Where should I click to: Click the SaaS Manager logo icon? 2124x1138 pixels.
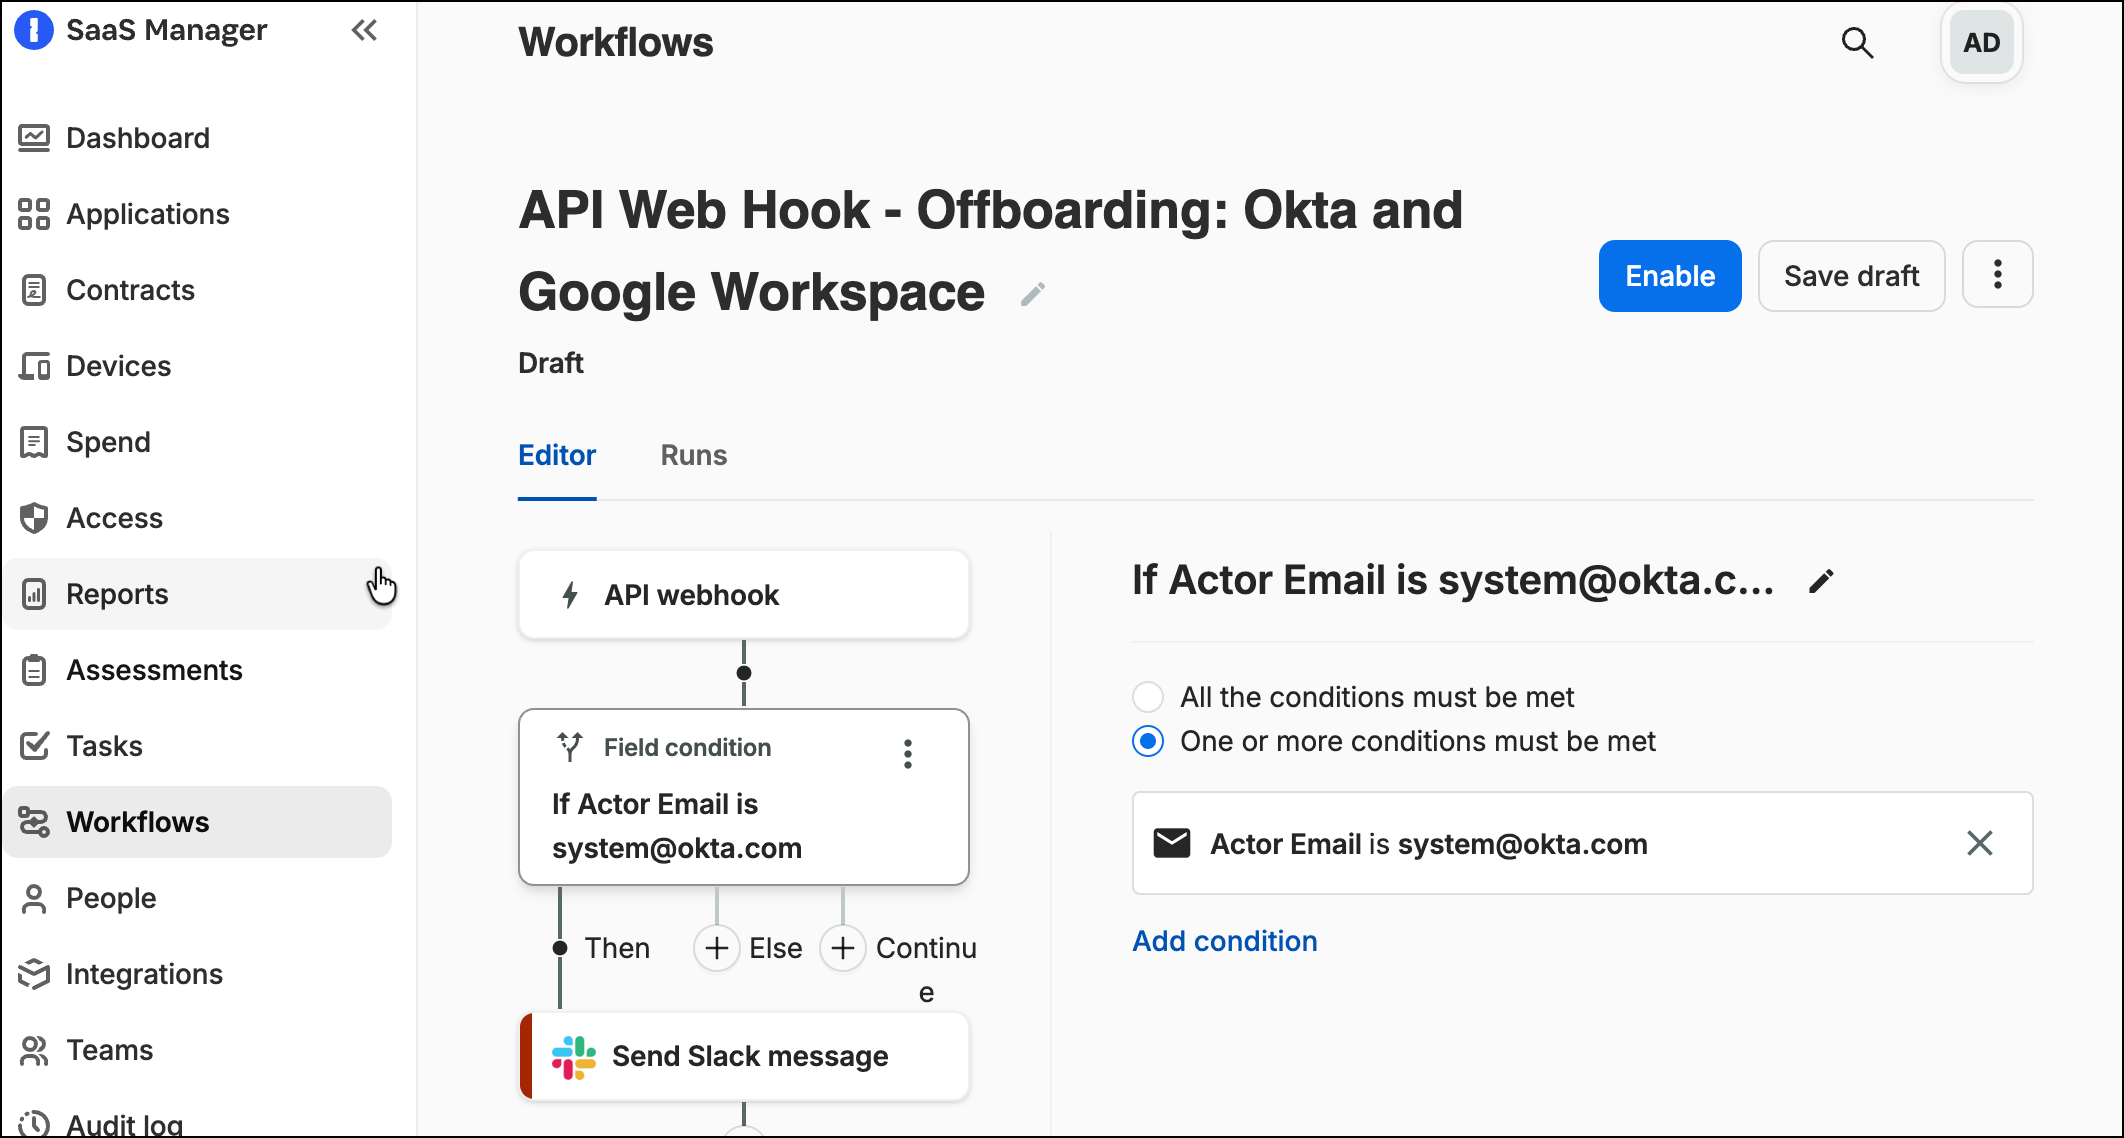pyautogui.click(x=33, y=30)
